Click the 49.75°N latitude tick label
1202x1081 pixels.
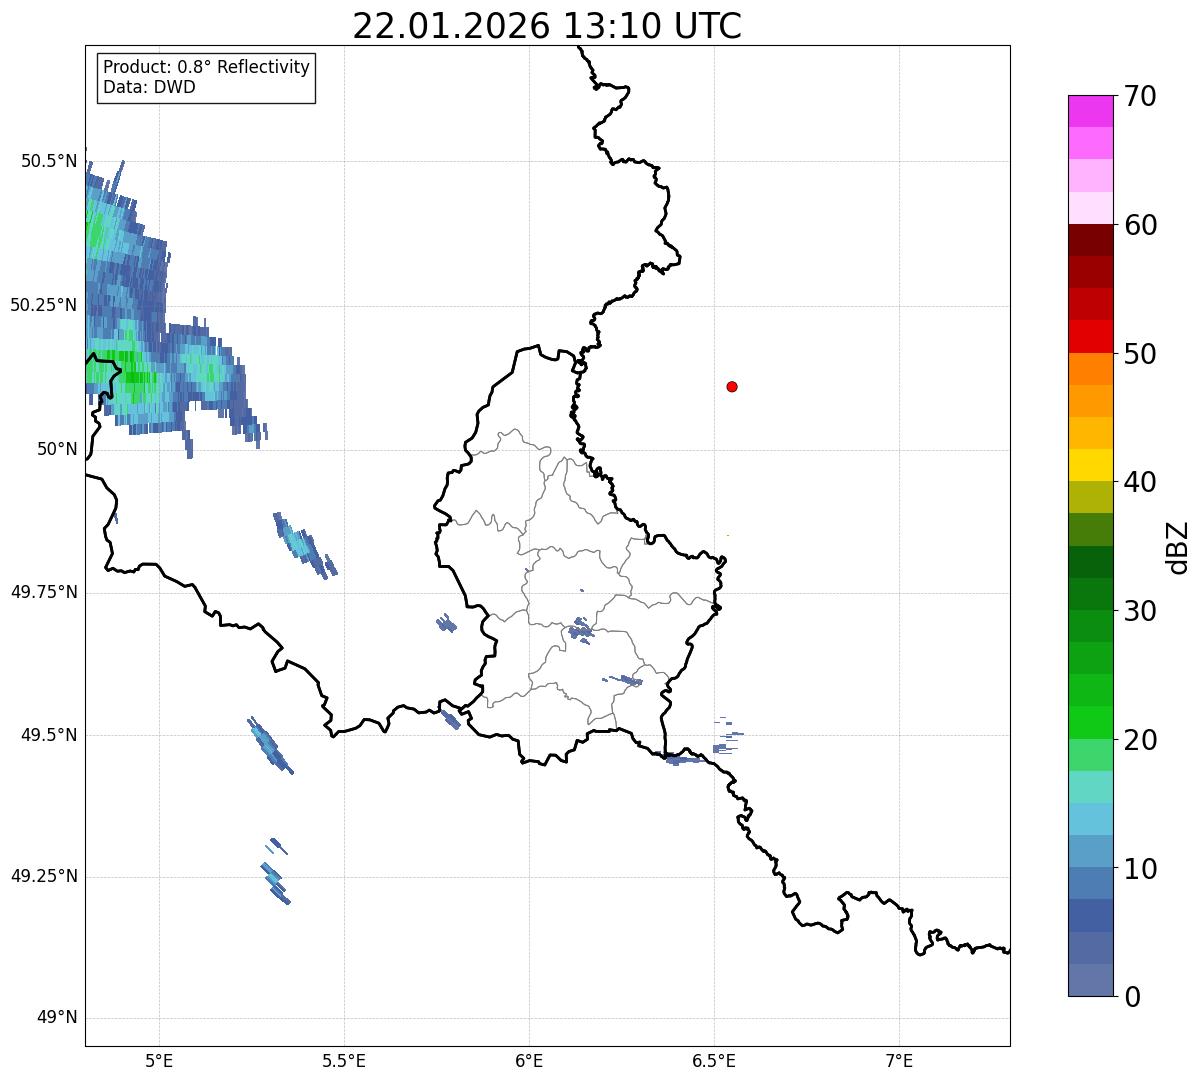[44, 592]
